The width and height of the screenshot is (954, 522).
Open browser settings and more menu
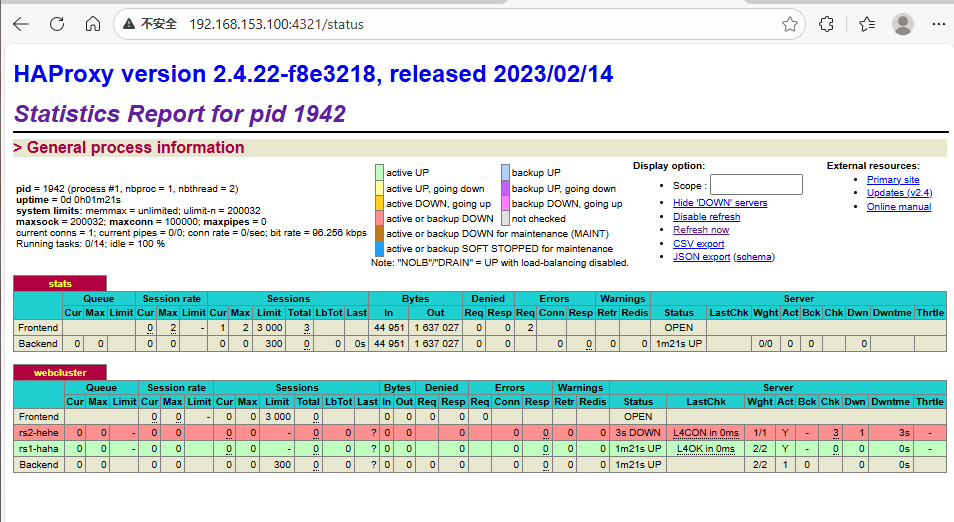[939, 24]
